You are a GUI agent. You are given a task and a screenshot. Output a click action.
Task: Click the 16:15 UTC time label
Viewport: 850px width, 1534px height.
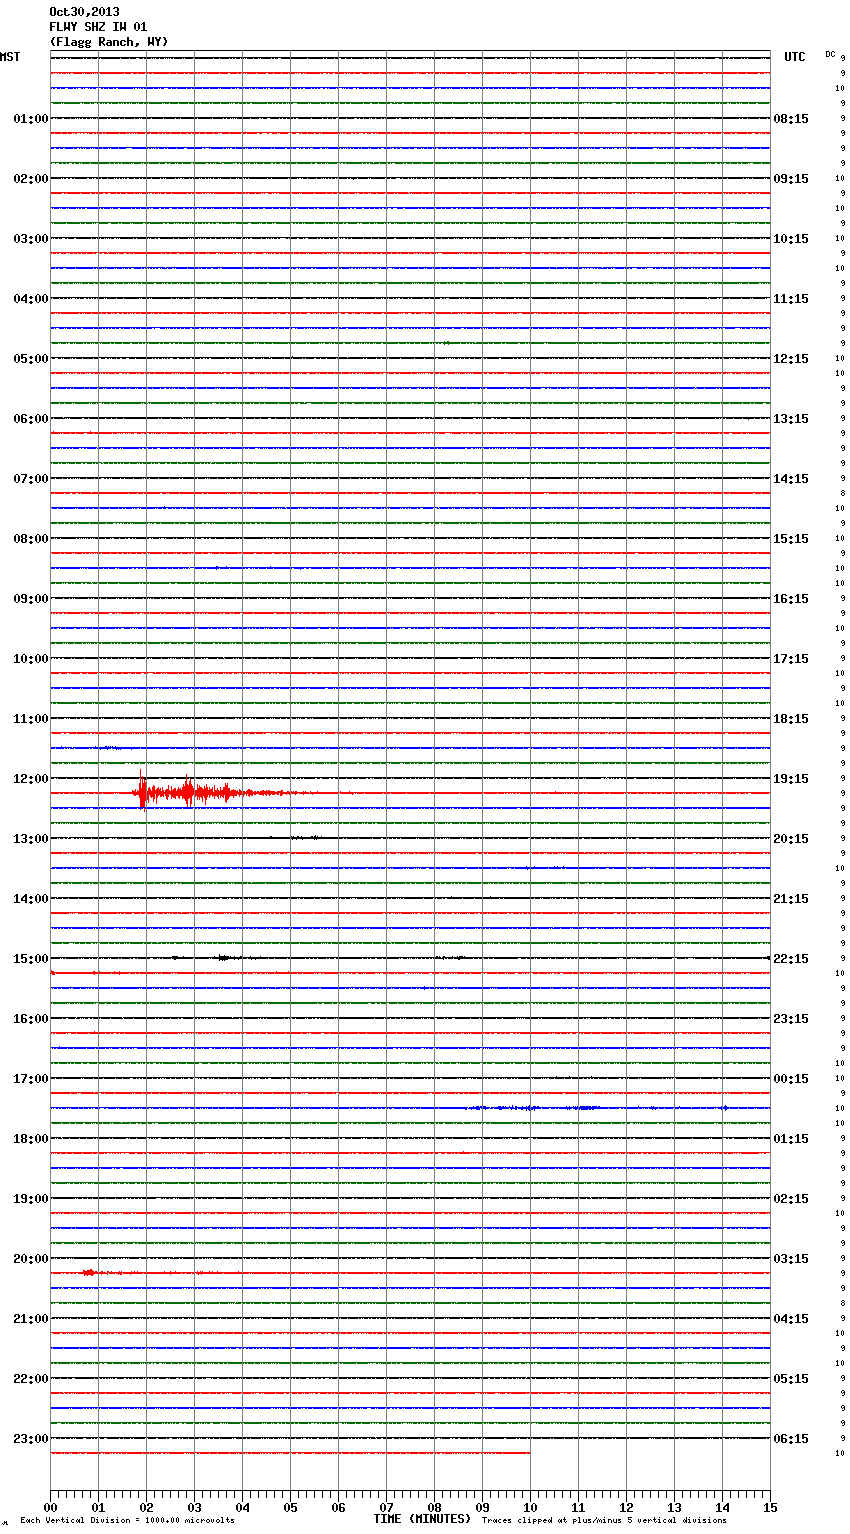click(x=791, y=598)
